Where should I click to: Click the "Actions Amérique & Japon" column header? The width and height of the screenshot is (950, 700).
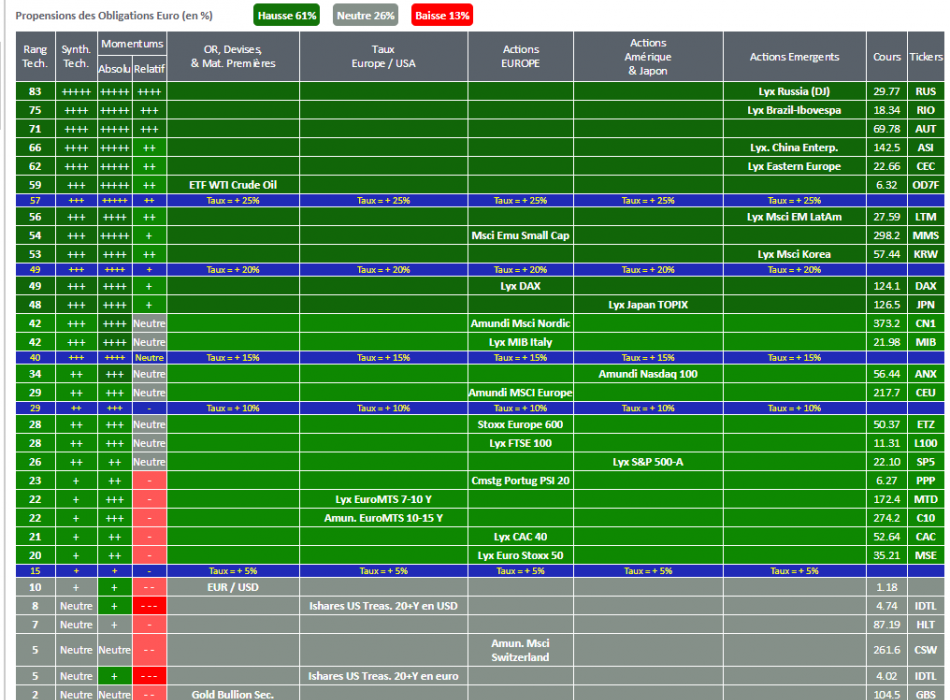point(648,56)
